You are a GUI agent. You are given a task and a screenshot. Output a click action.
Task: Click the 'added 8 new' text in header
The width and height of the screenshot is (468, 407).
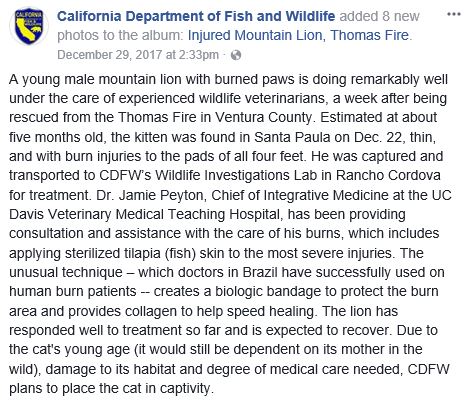[x=379, y=16]
